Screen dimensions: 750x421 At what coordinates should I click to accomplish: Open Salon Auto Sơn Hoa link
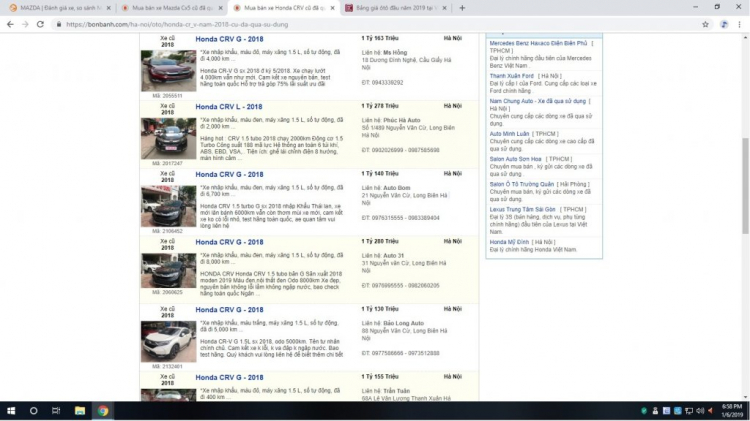coord(515,159)
